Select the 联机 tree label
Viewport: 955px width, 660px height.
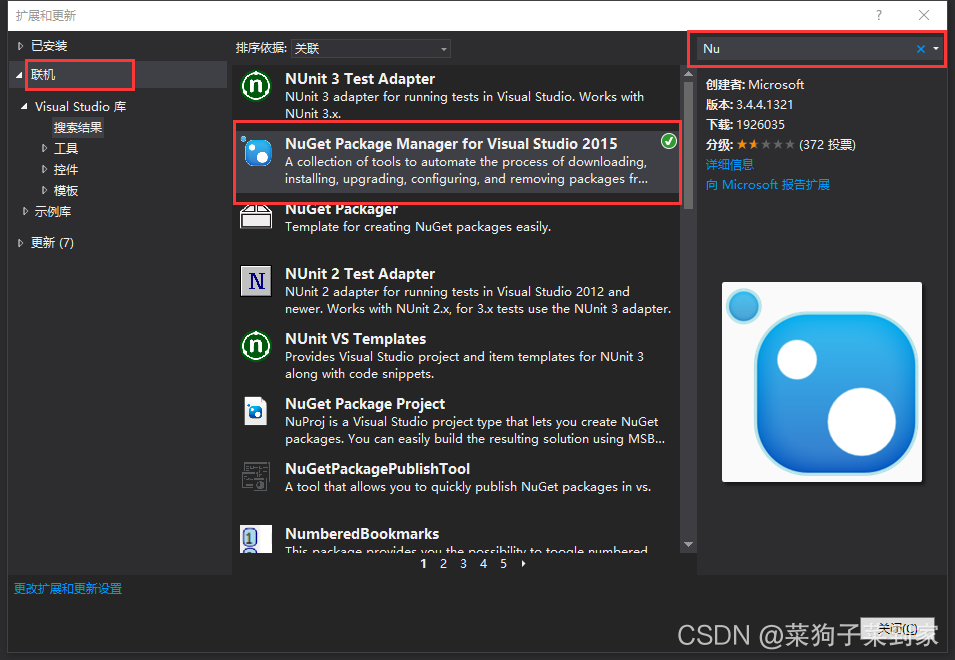pos(43,74)
